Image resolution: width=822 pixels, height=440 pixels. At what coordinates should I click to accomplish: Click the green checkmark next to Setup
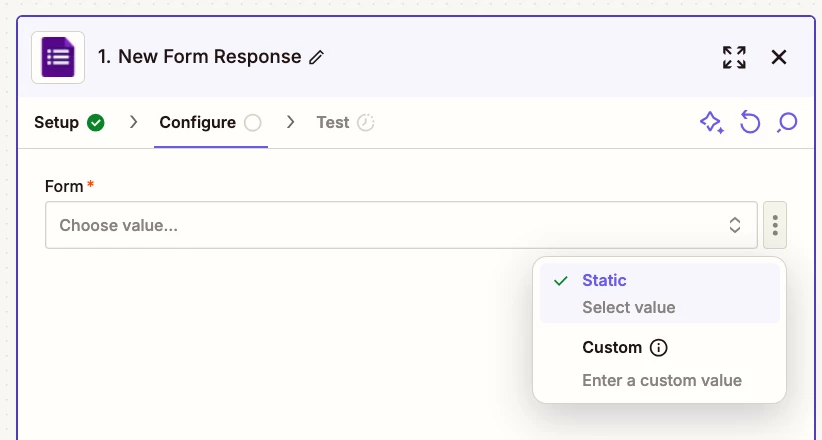point(95,123)
